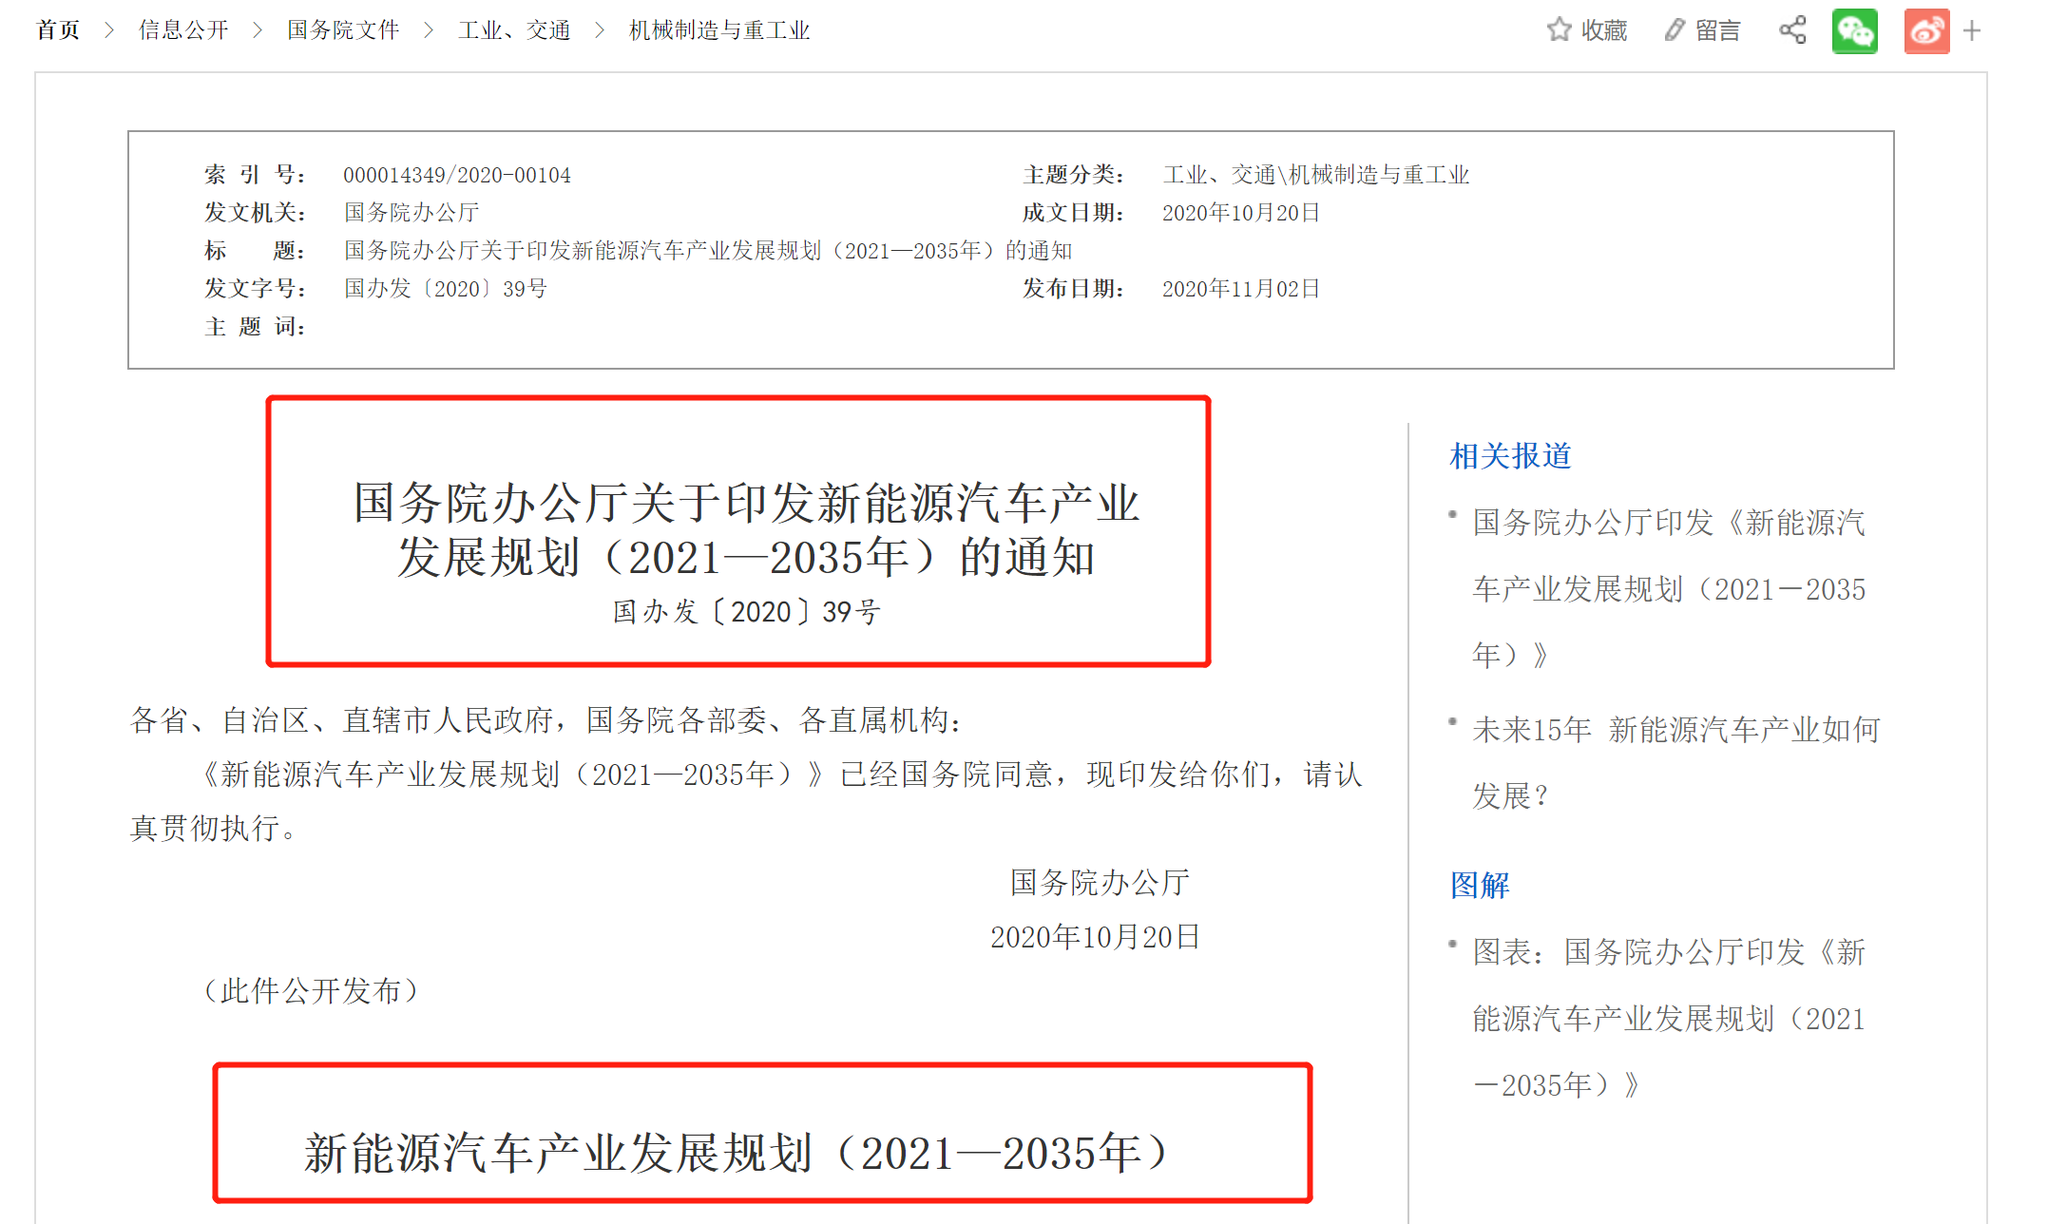
Task: Share via the green WeChat icon
Action: coord(1854,30)
